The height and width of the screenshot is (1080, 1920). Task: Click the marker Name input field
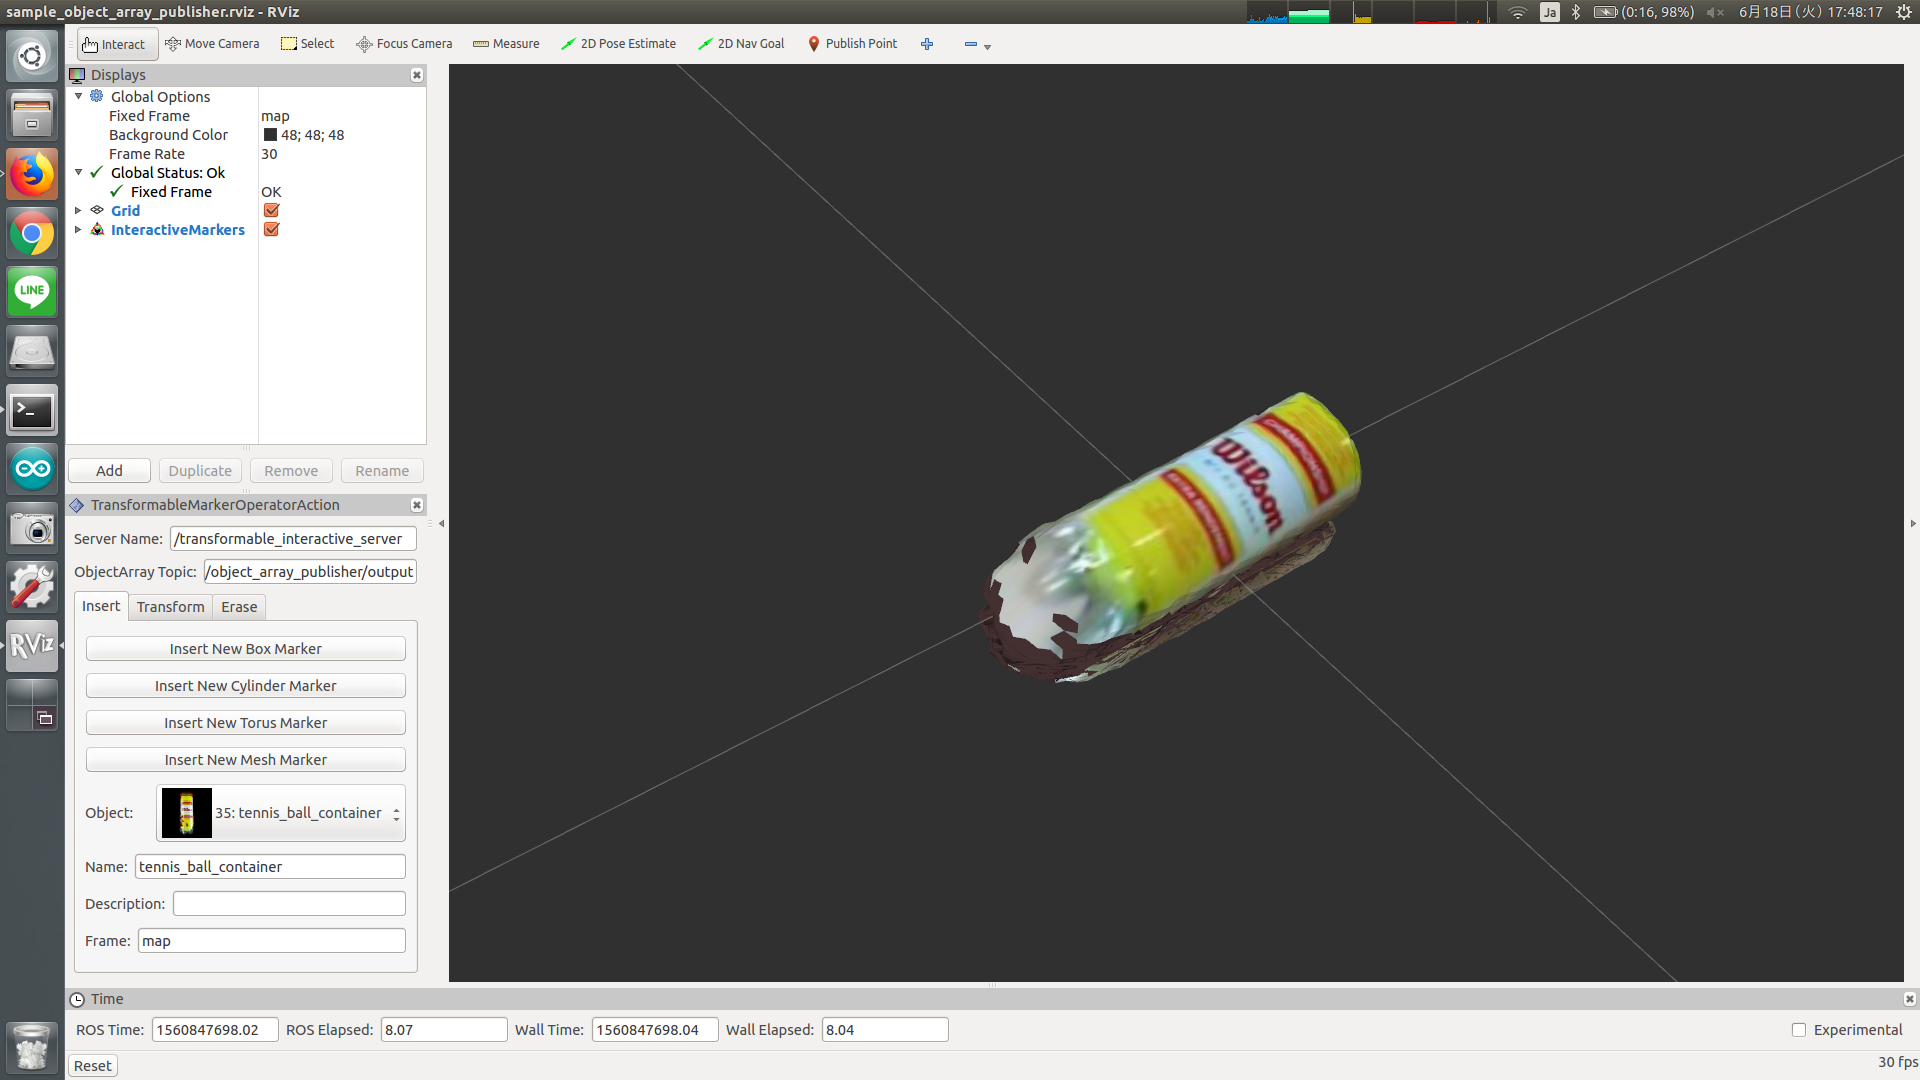point(270,867)
